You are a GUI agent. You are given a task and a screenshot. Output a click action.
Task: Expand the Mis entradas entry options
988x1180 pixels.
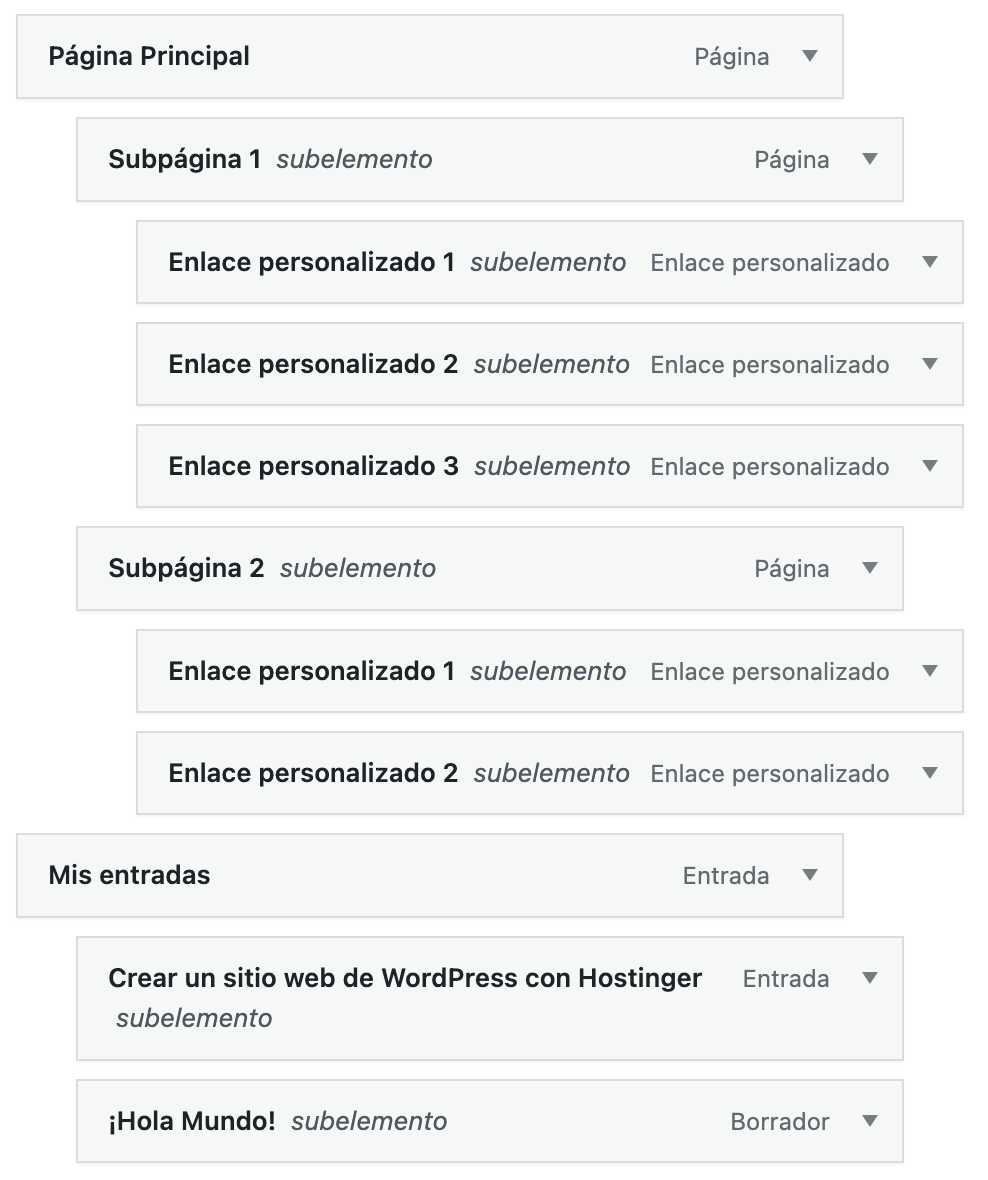tap(812, 875)
